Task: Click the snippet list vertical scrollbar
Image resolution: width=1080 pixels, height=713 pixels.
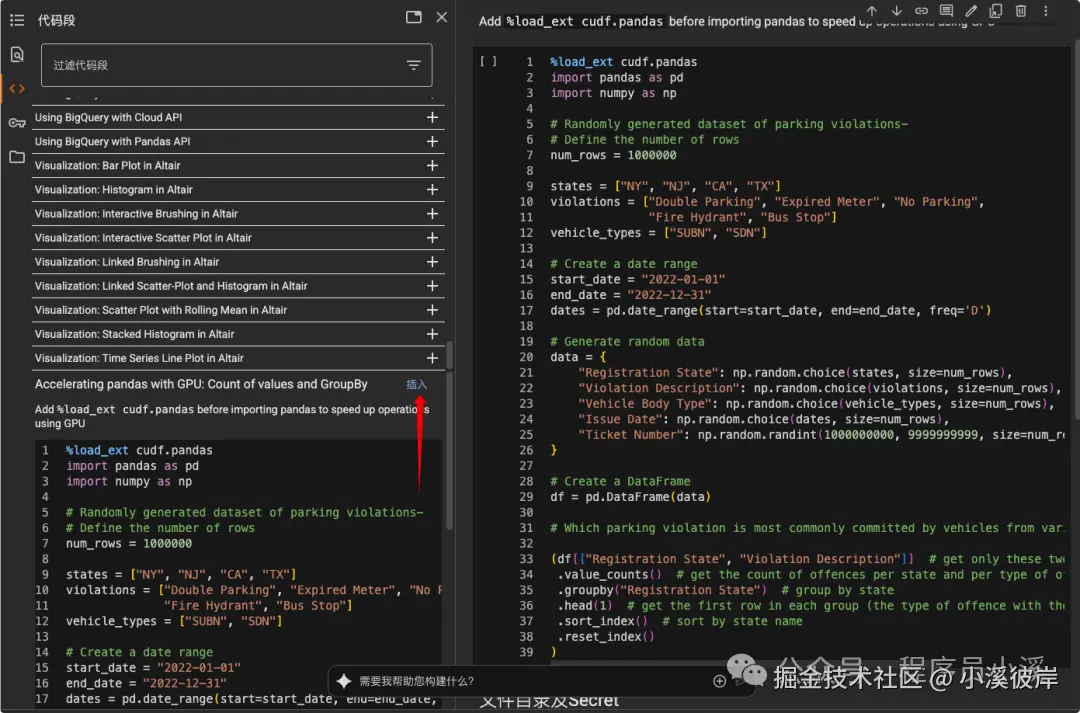Action: pos(449,355)
